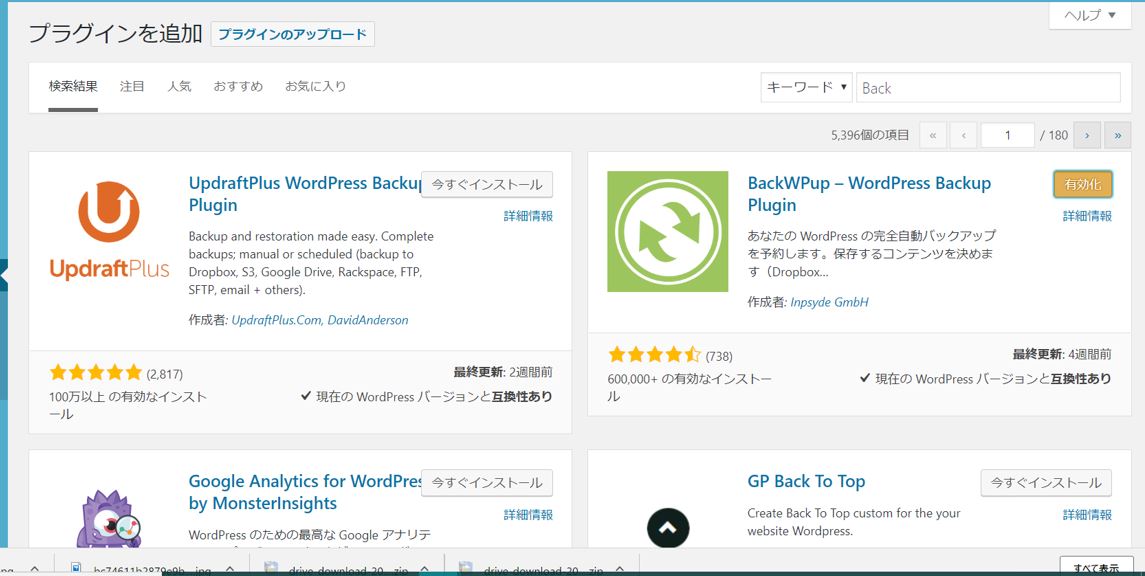1145x576 pixels.
Task: Click author link DavidAnderson
Action: 368,320
